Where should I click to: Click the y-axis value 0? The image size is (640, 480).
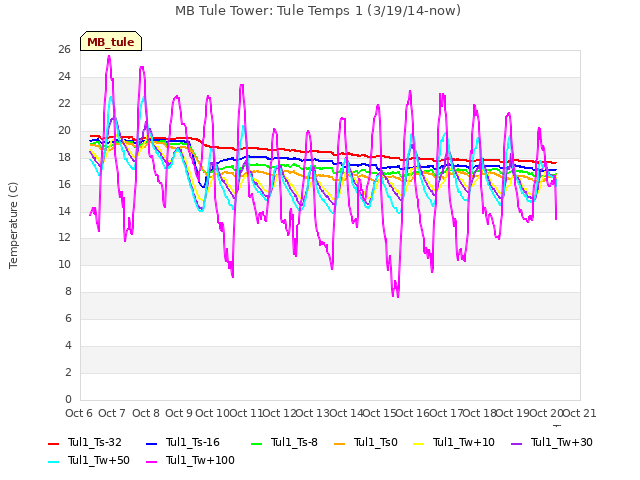[68, 399]
